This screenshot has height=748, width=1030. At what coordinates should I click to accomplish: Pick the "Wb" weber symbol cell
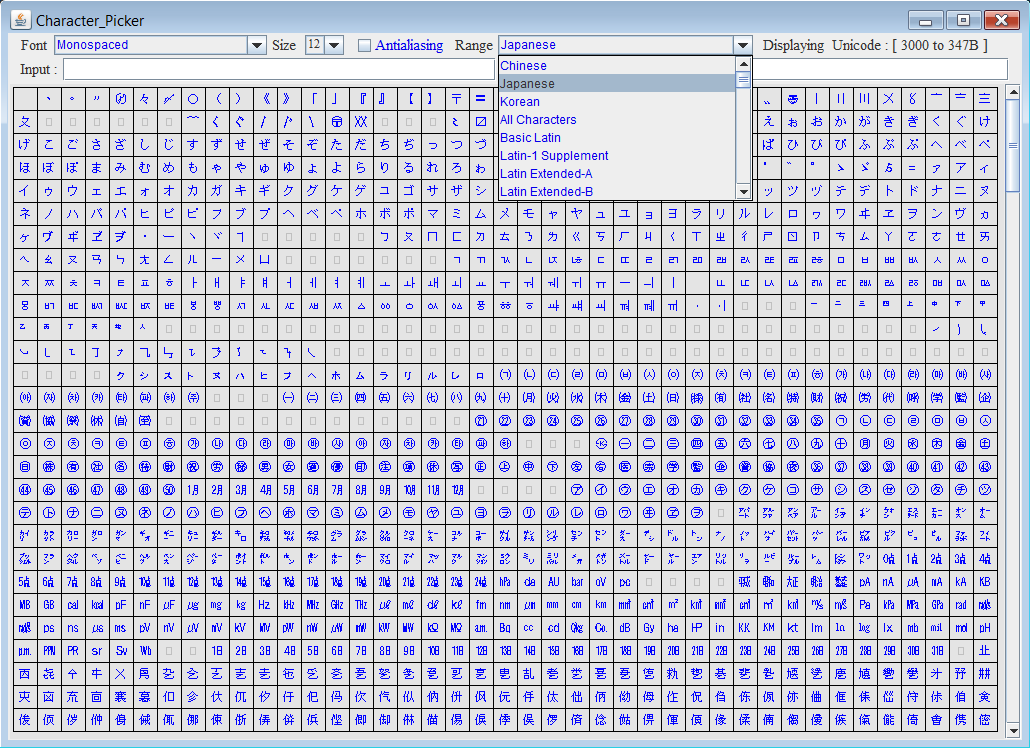[x=145, y=653]
